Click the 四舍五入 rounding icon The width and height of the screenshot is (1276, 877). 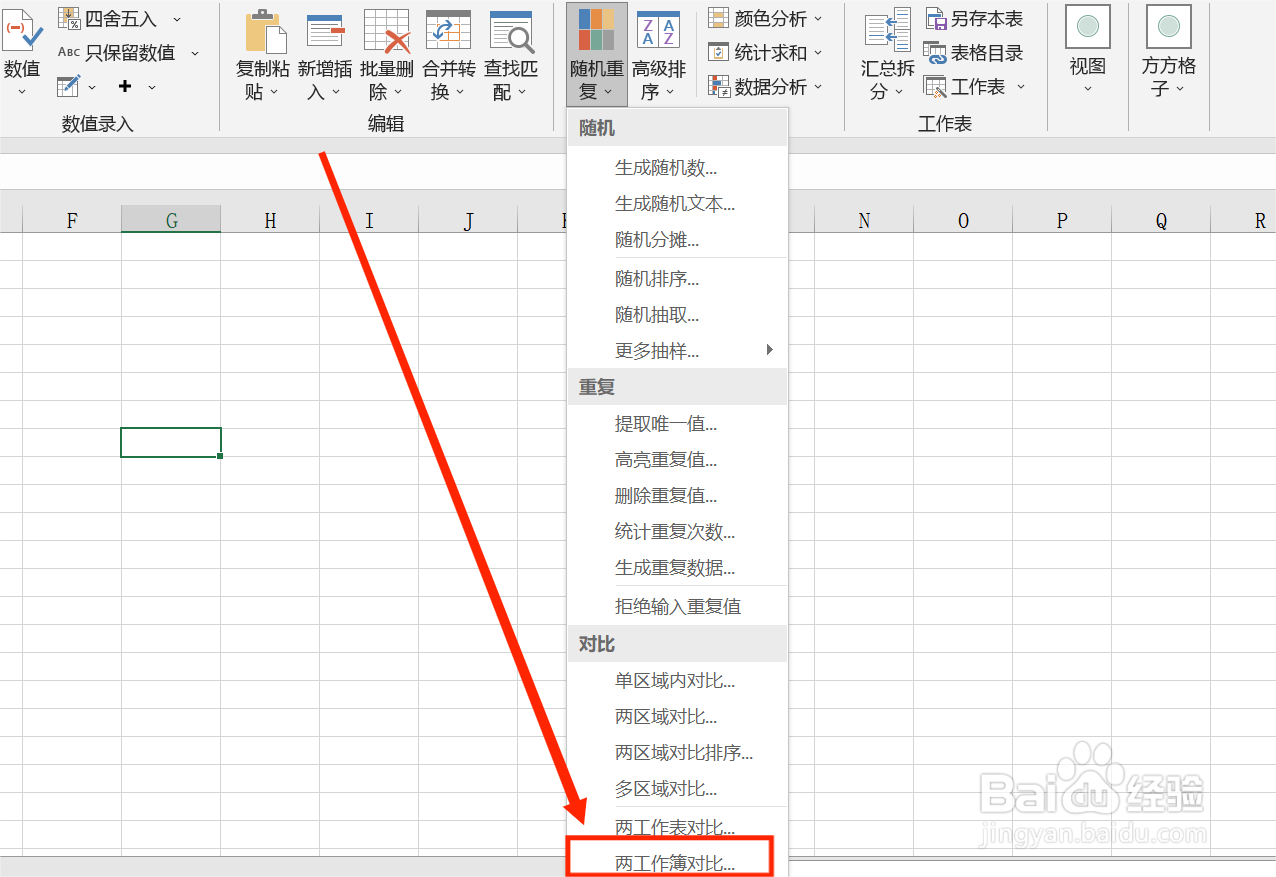click(x=69, y=19)
